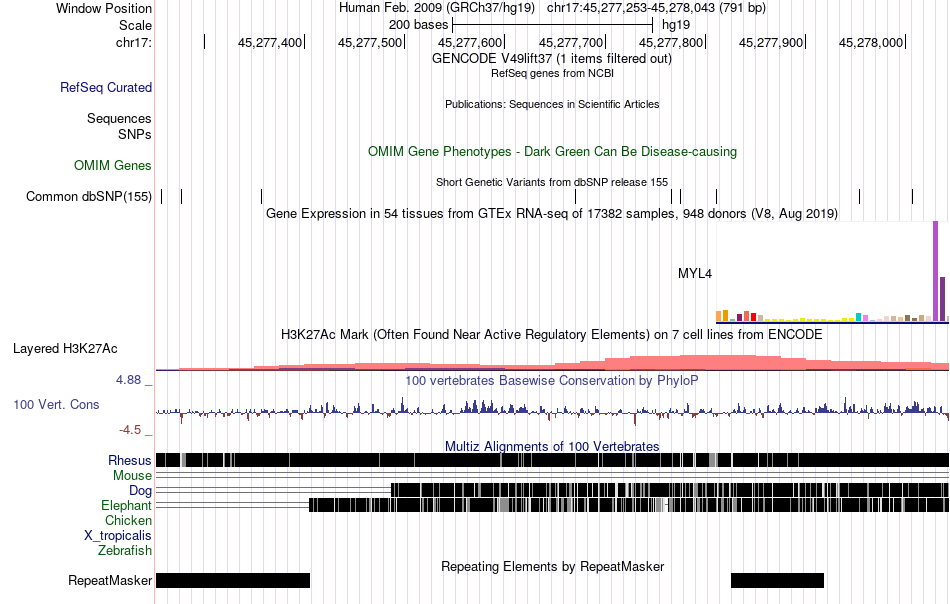Click the cyan bar in MYL4 expression chart
This screenshot has width=950, height=604.
tap(859, 317)
